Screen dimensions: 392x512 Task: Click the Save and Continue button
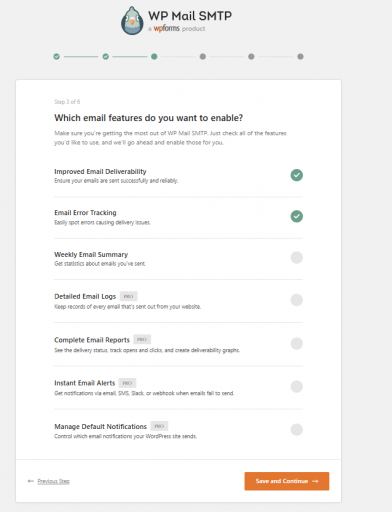(287, 481)
